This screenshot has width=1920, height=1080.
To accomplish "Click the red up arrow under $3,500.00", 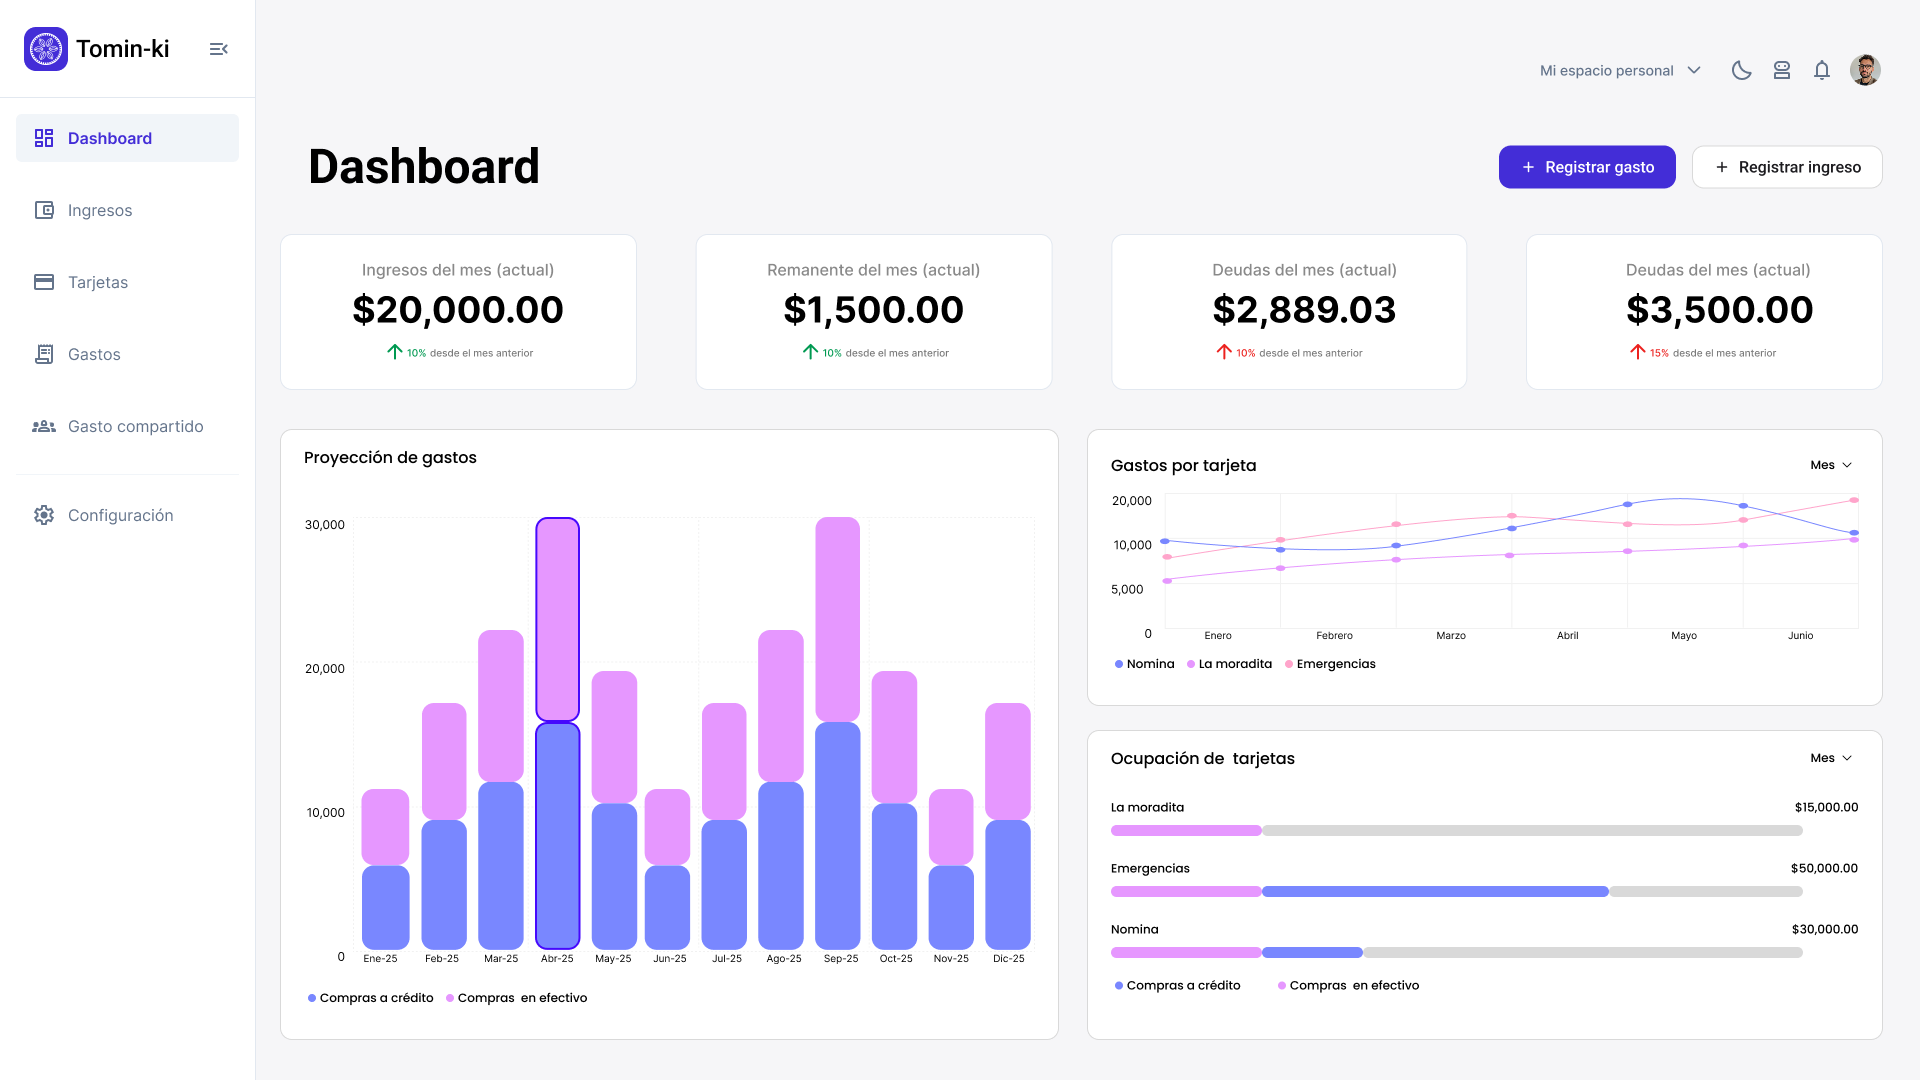I will [1638, 352].
